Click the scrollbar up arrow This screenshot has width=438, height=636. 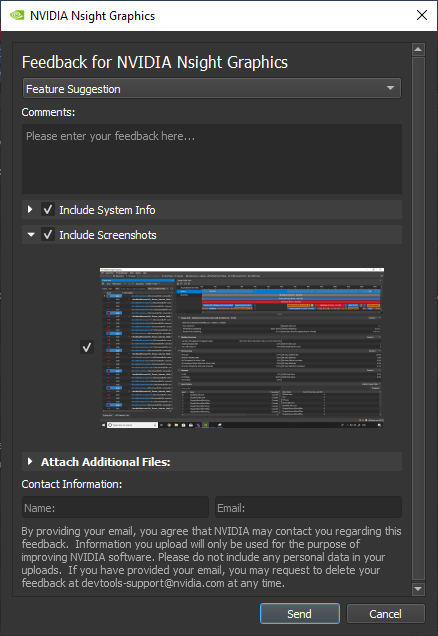click(x=418, y=50)
